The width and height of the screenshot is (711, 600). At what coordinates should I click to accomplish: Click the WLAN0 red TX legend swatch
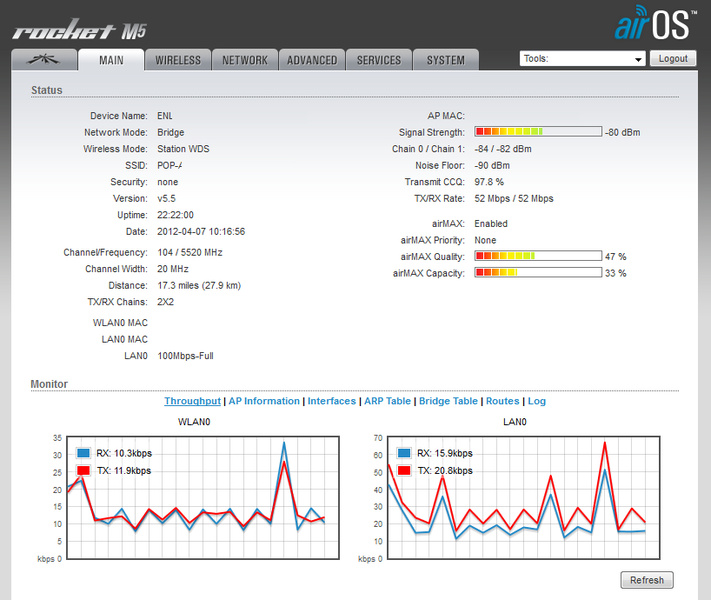[83, 470]
